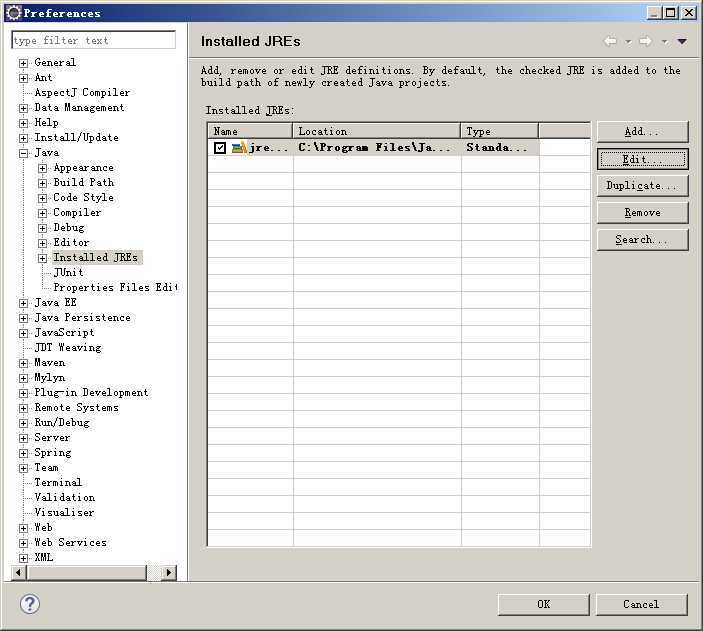
Task: Click the help question mark icon
Action: click(x=30, y=604)
